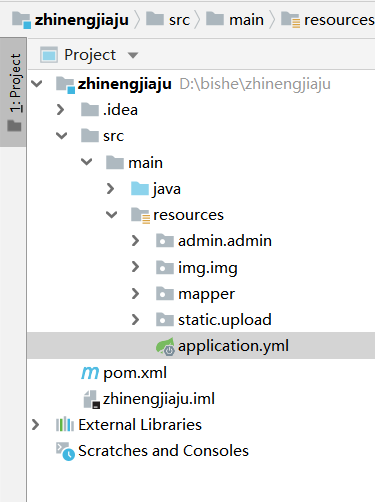Select the java tree item label

tap(167, 189)
